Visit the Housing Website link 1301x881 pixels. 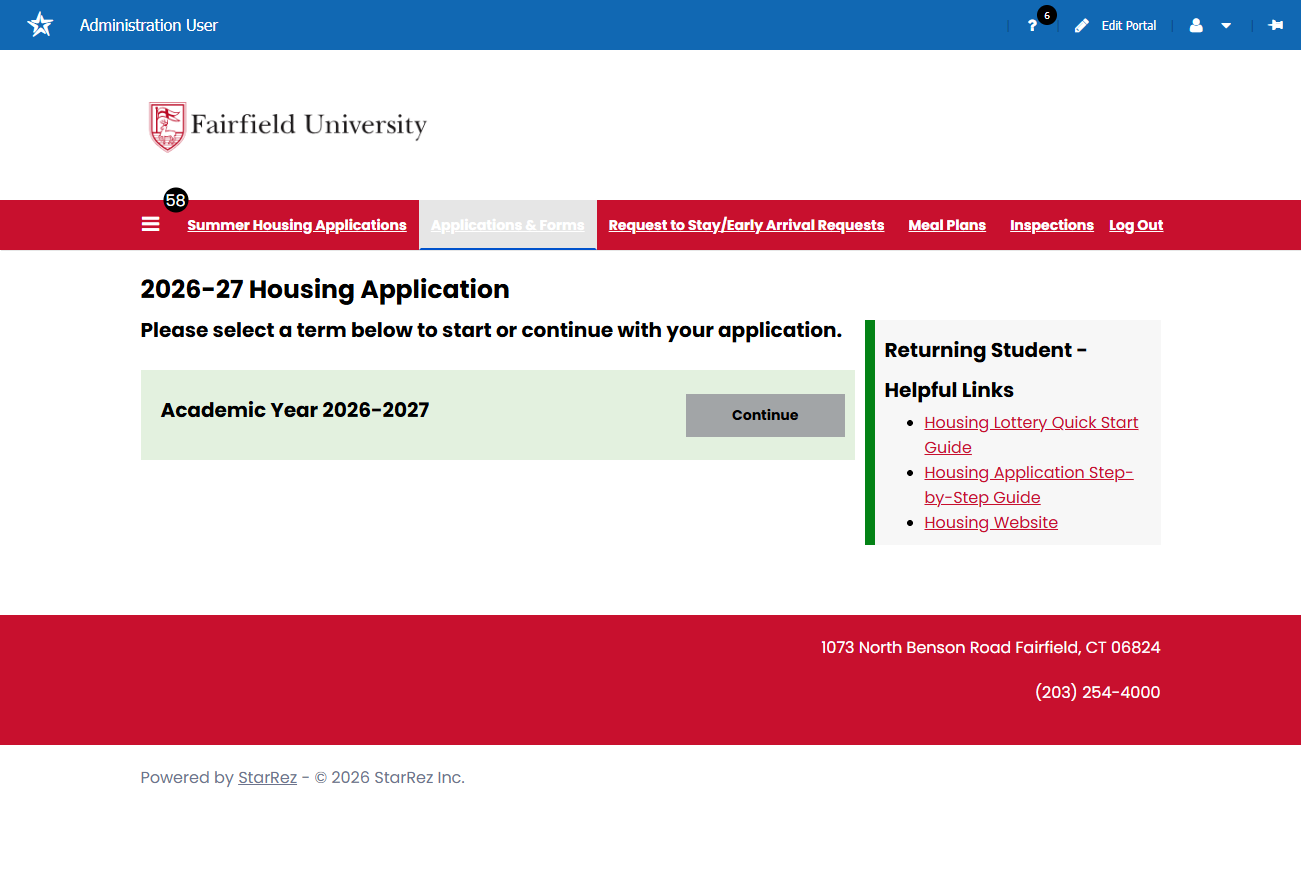coord(991,522)
